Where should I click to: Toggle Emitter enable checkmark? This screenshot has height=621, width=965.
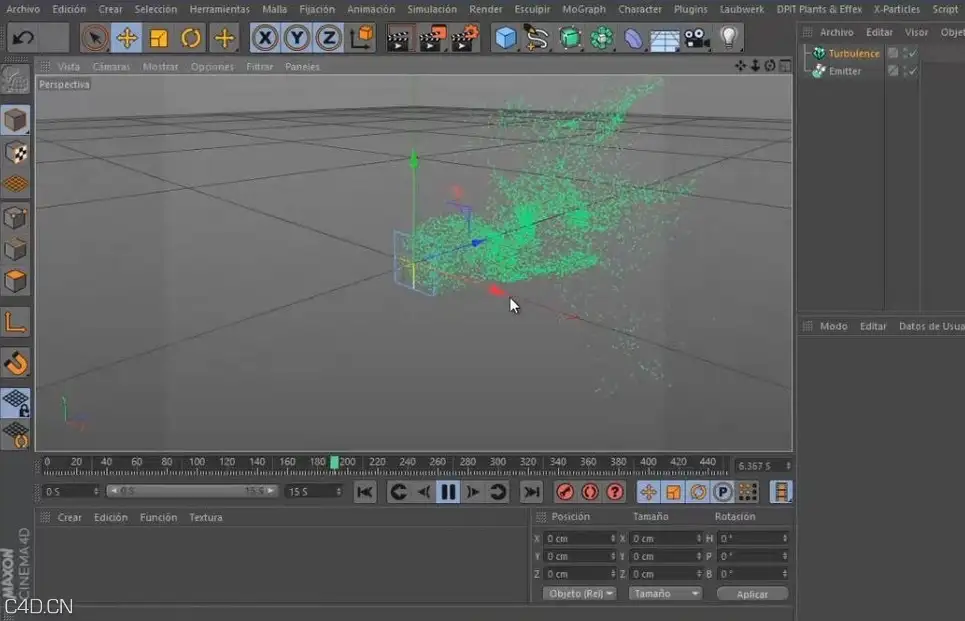pyautogui.click(x=913, y=71)
